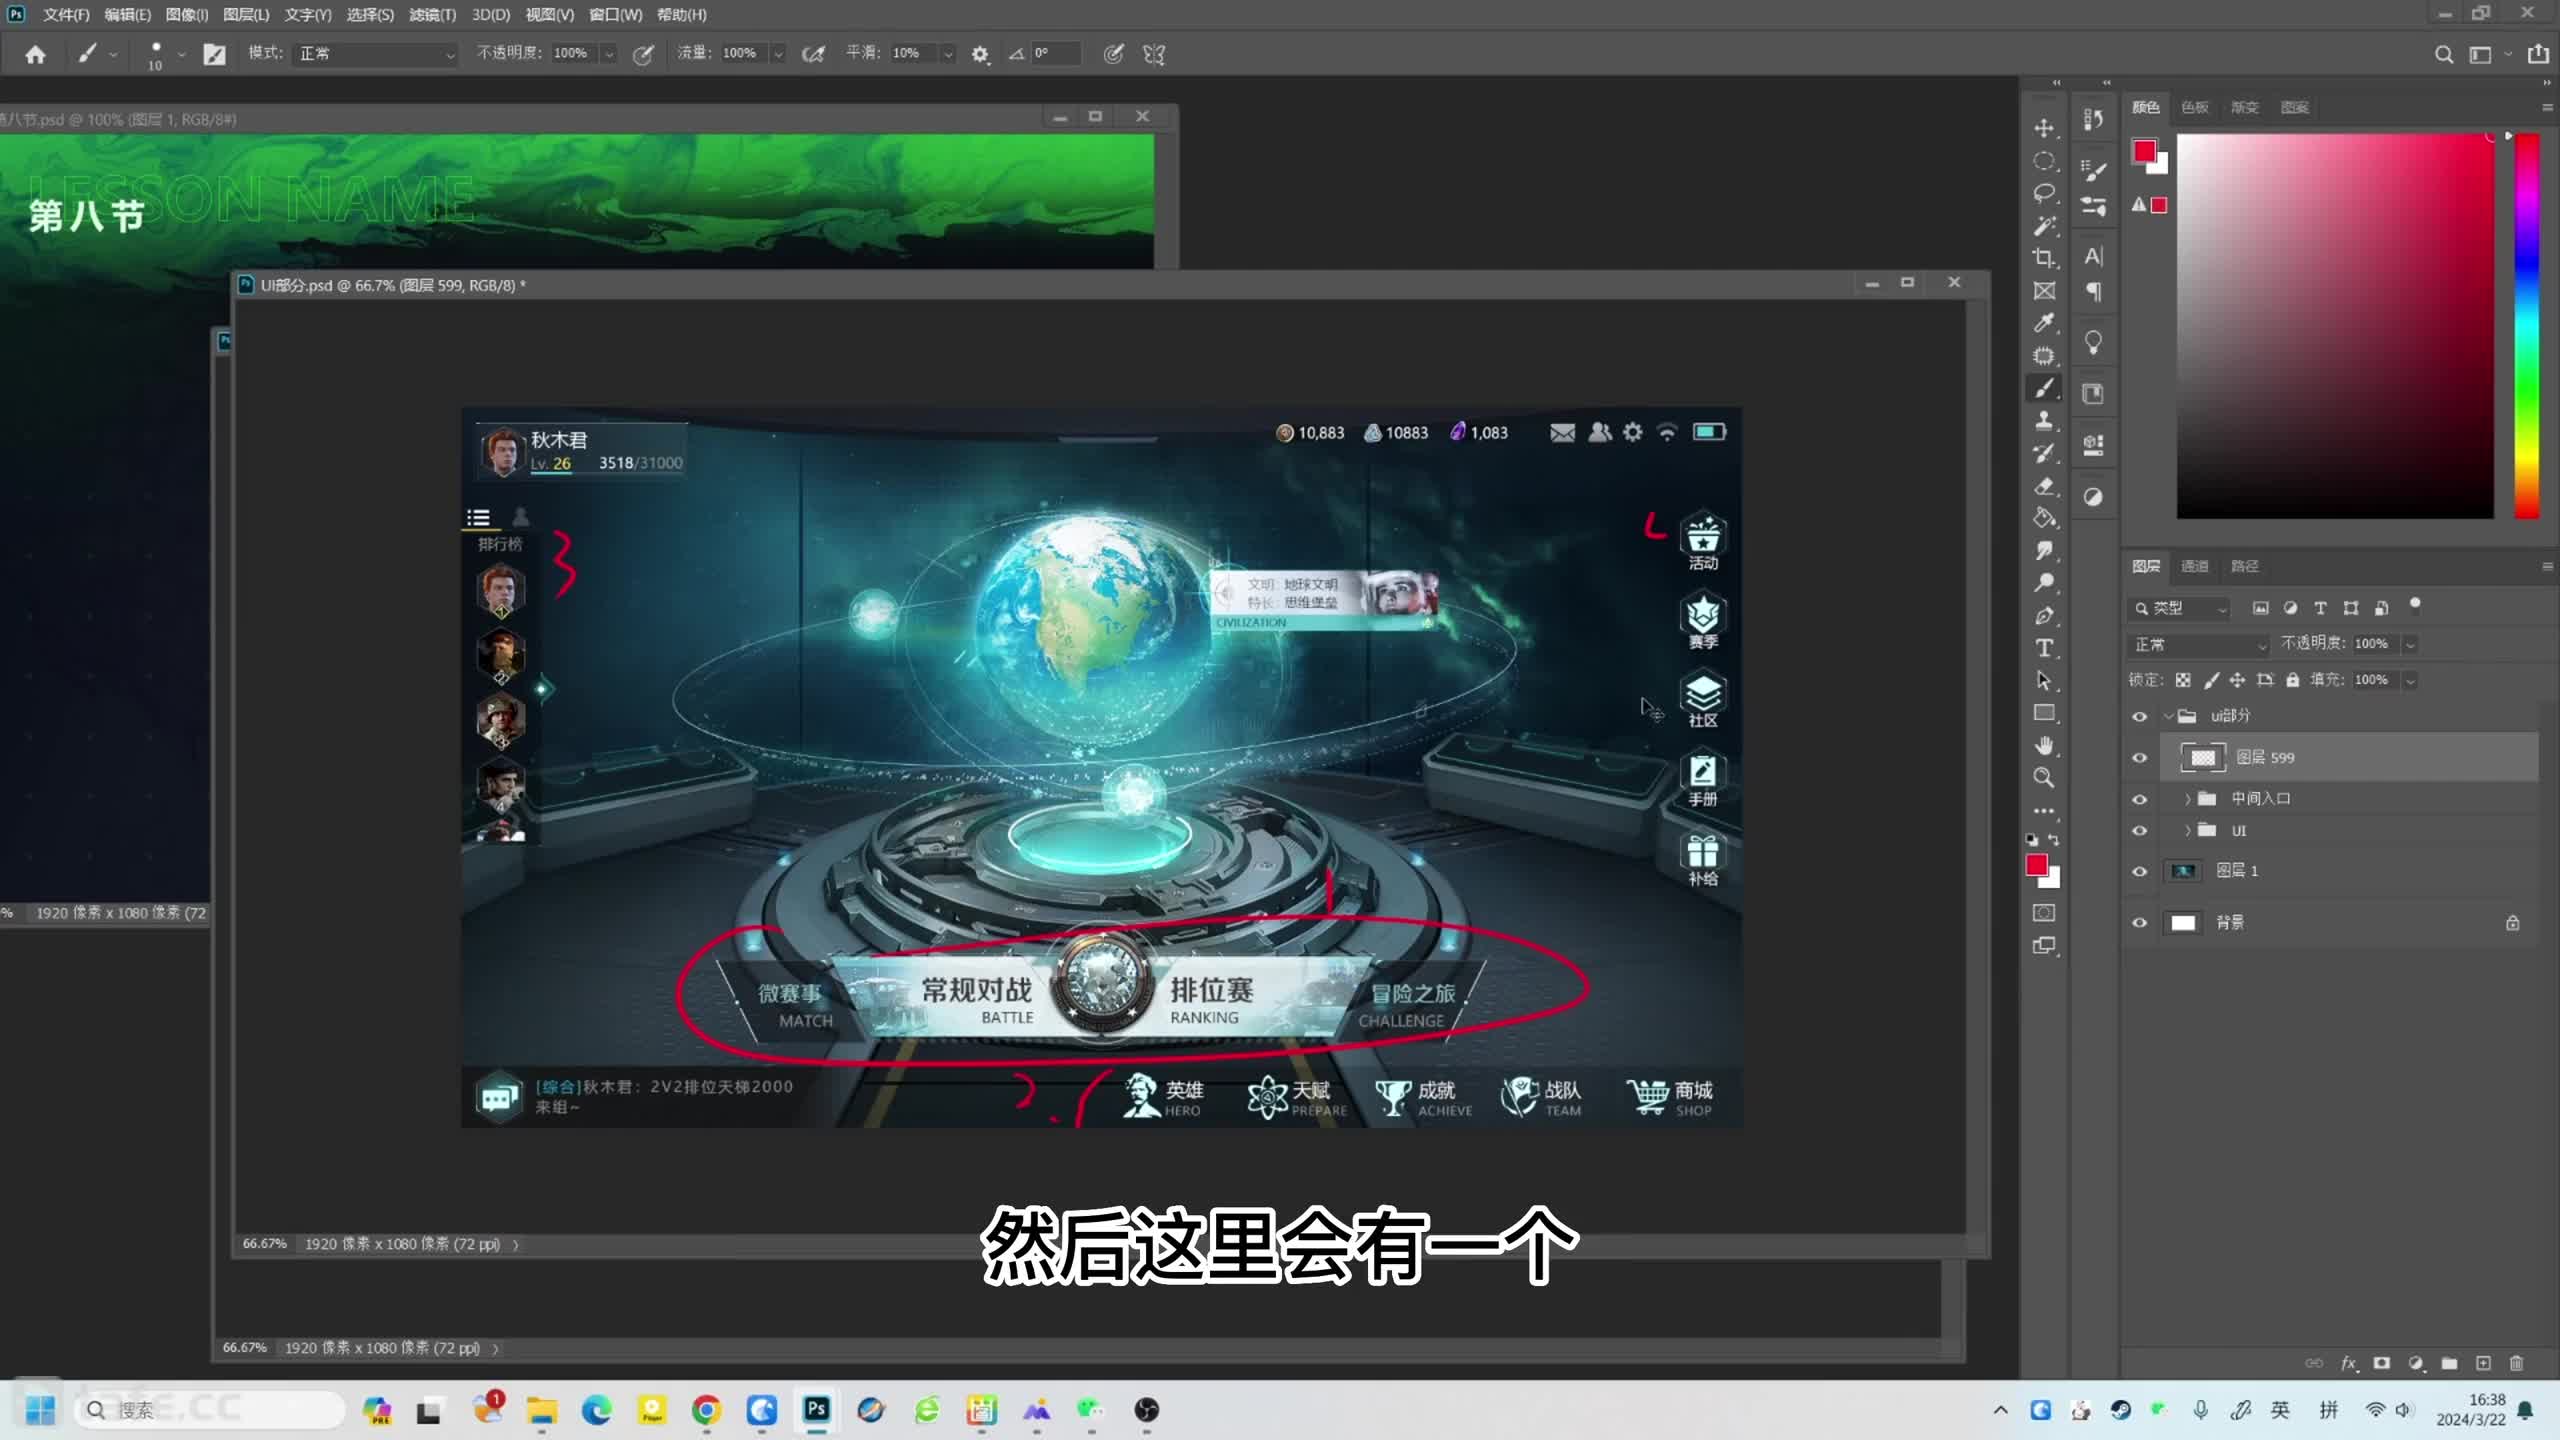Screen dimensions: 2560x1440
Task: Select the Zoom tool
Action: coord(2044,778)
